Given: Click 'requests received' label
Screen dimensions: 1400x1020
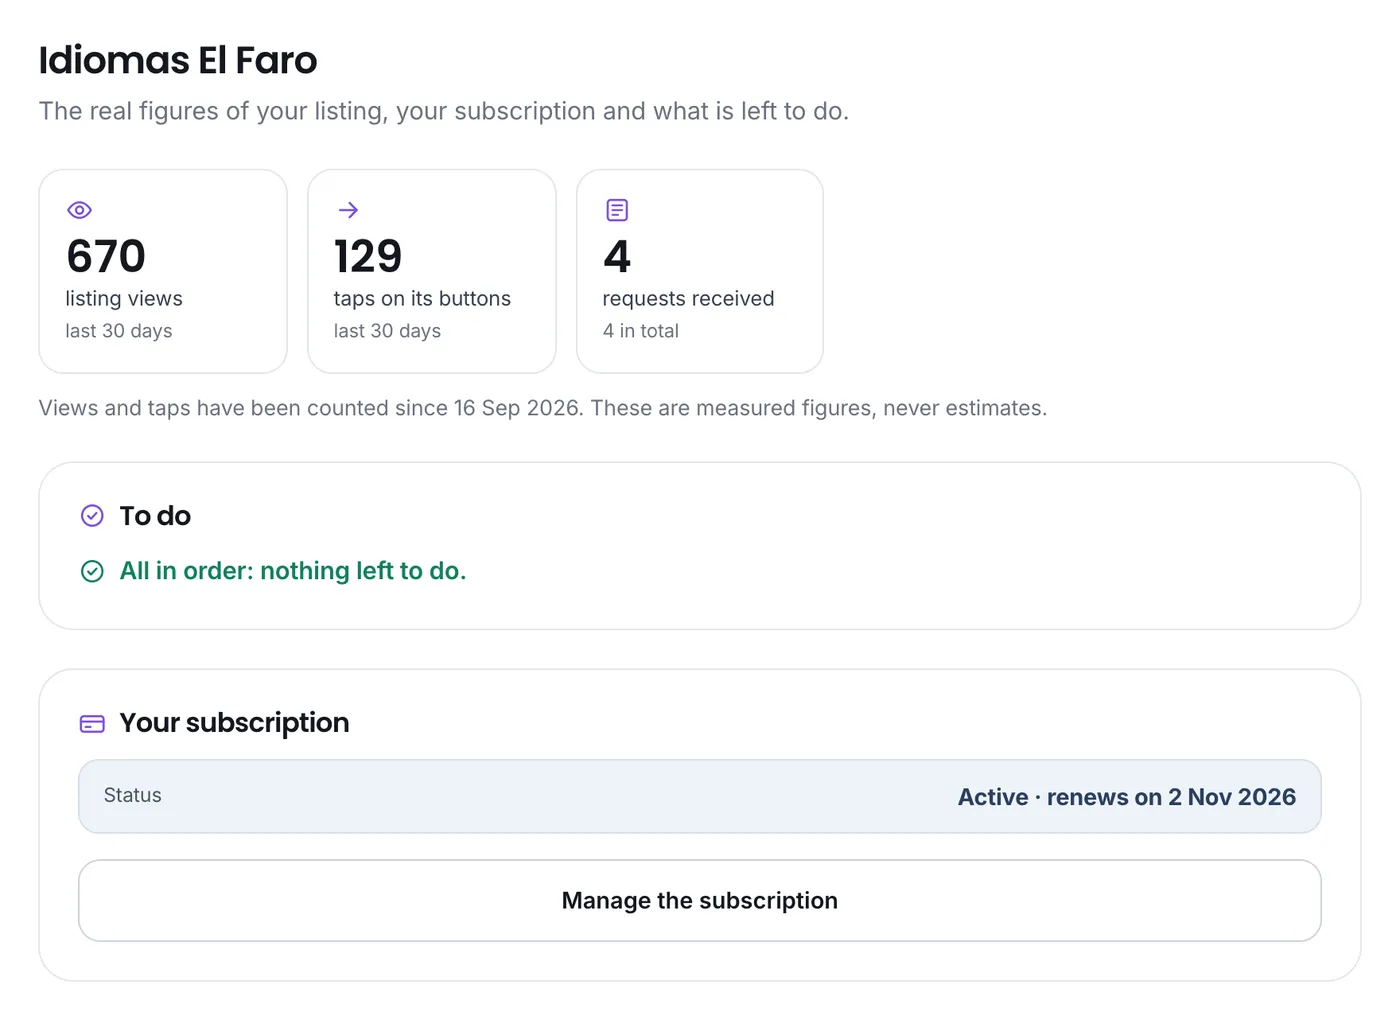Looking at the screenshot, I should (x=688, y=299).
